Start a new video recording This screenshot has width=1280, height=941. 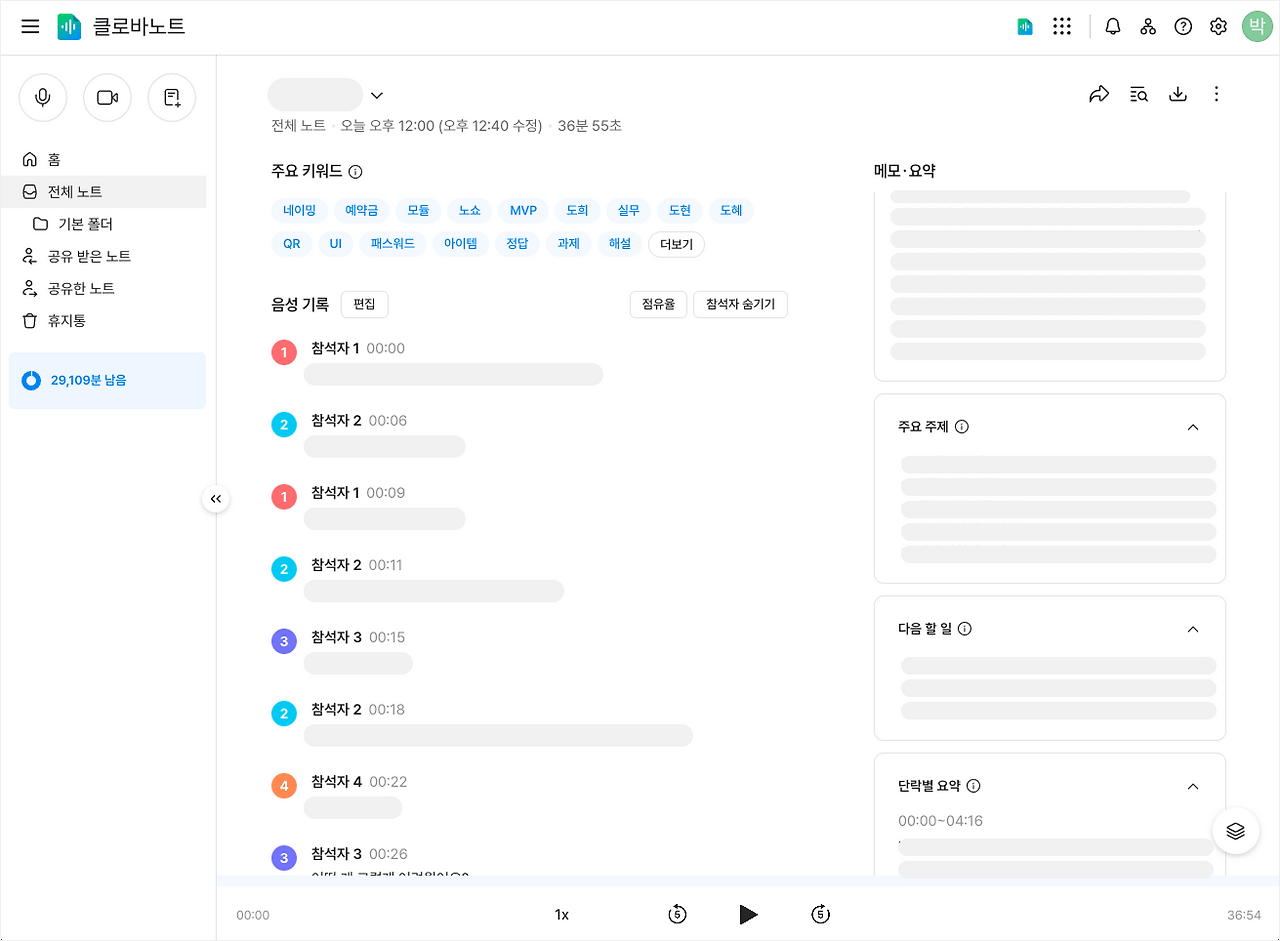click(107, 98)
